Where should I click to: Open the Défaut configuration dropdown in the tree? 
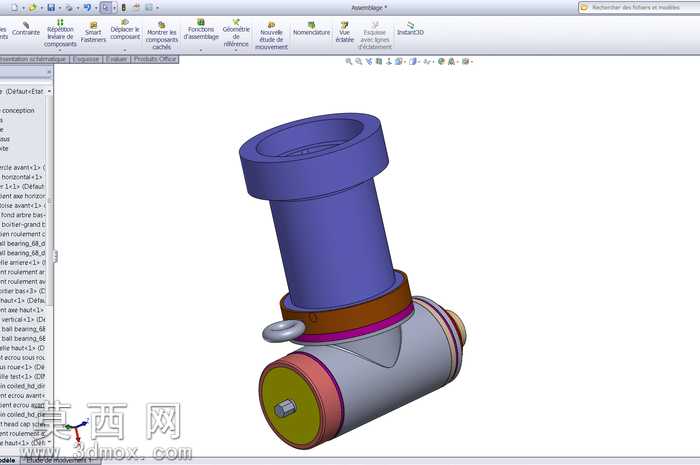coord(49,91)
